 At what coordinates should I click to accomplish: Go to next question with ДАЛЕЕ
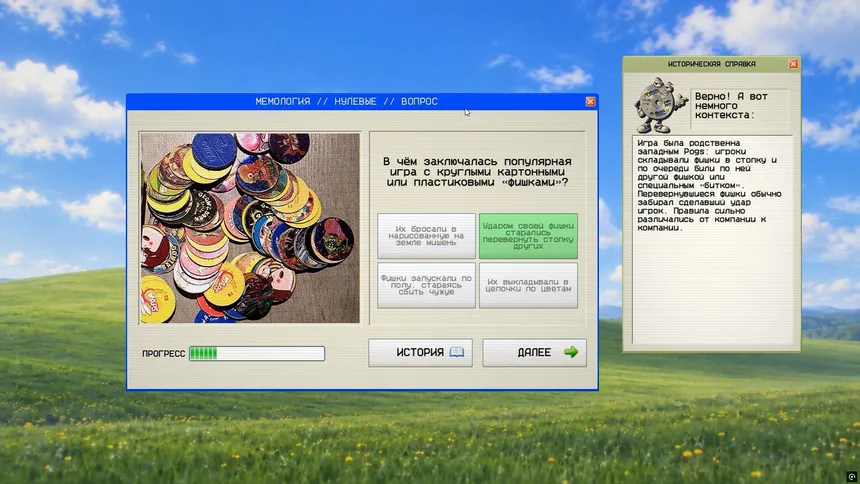pos(534,352)
